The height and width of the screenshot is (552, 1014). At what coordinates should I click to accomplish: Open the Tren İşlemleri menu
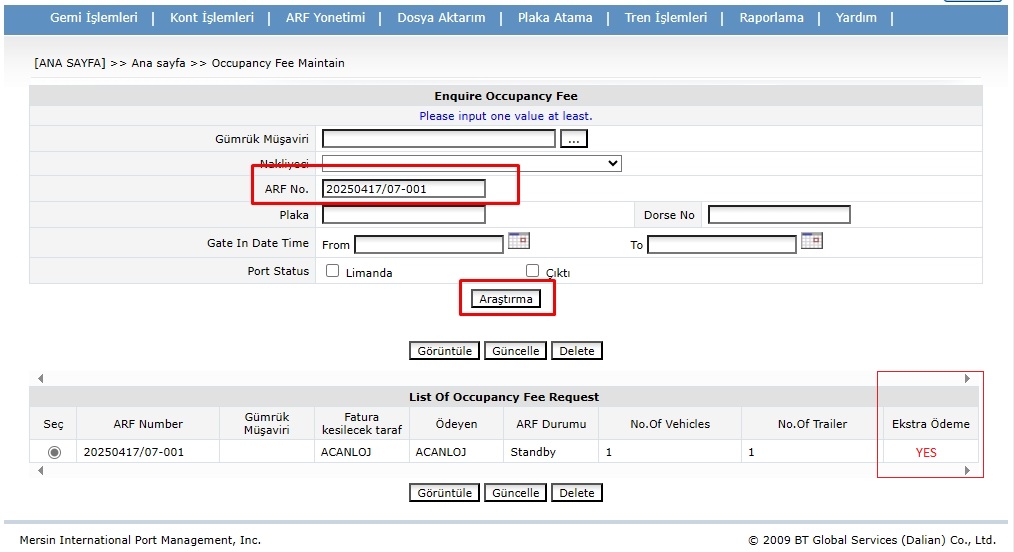coord(665,18)
